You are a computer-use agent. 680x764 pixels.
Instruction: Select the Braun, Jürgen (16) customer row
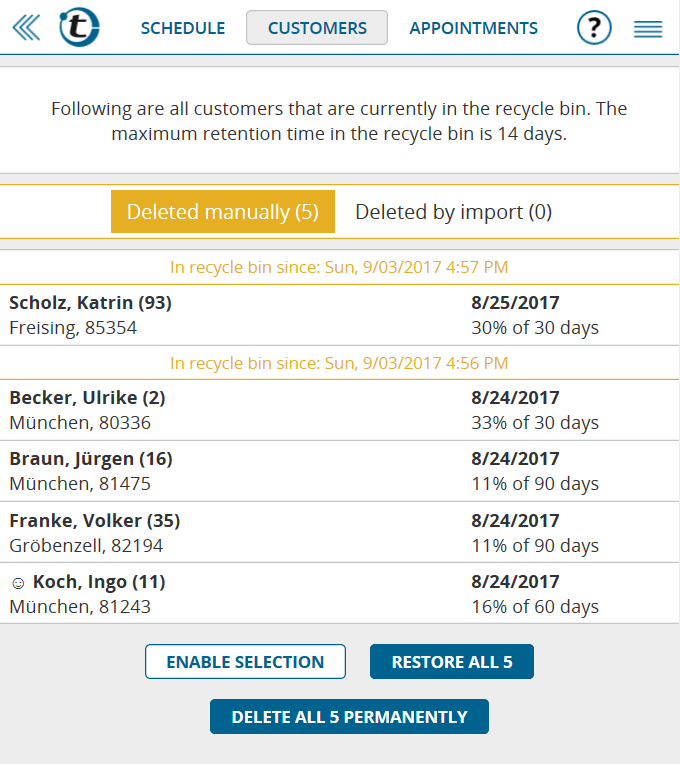339,471
